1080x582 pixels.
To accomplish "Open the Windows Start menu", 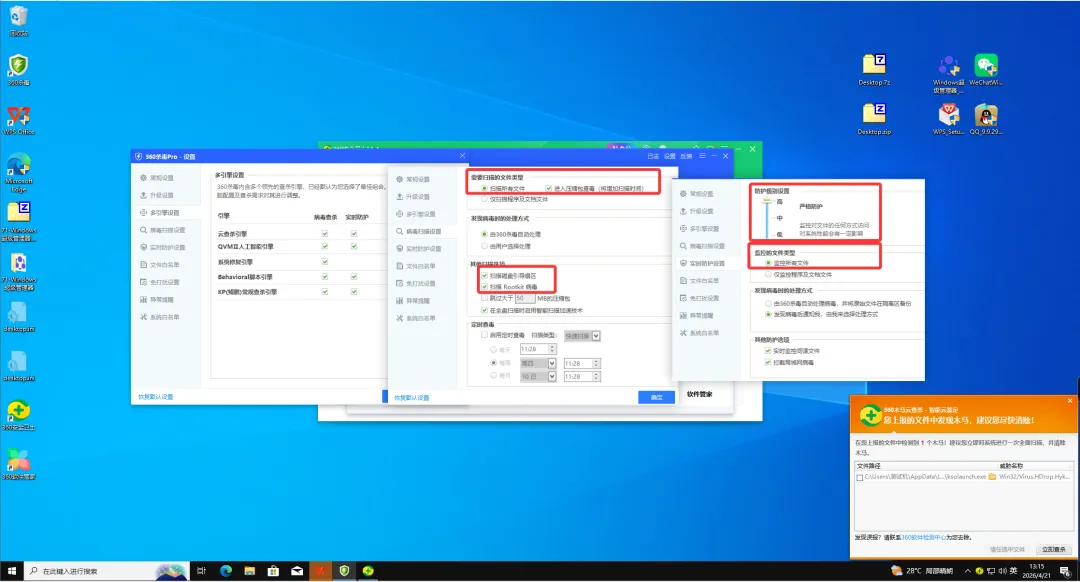I will pyautogui.click(x=11, y=571).
